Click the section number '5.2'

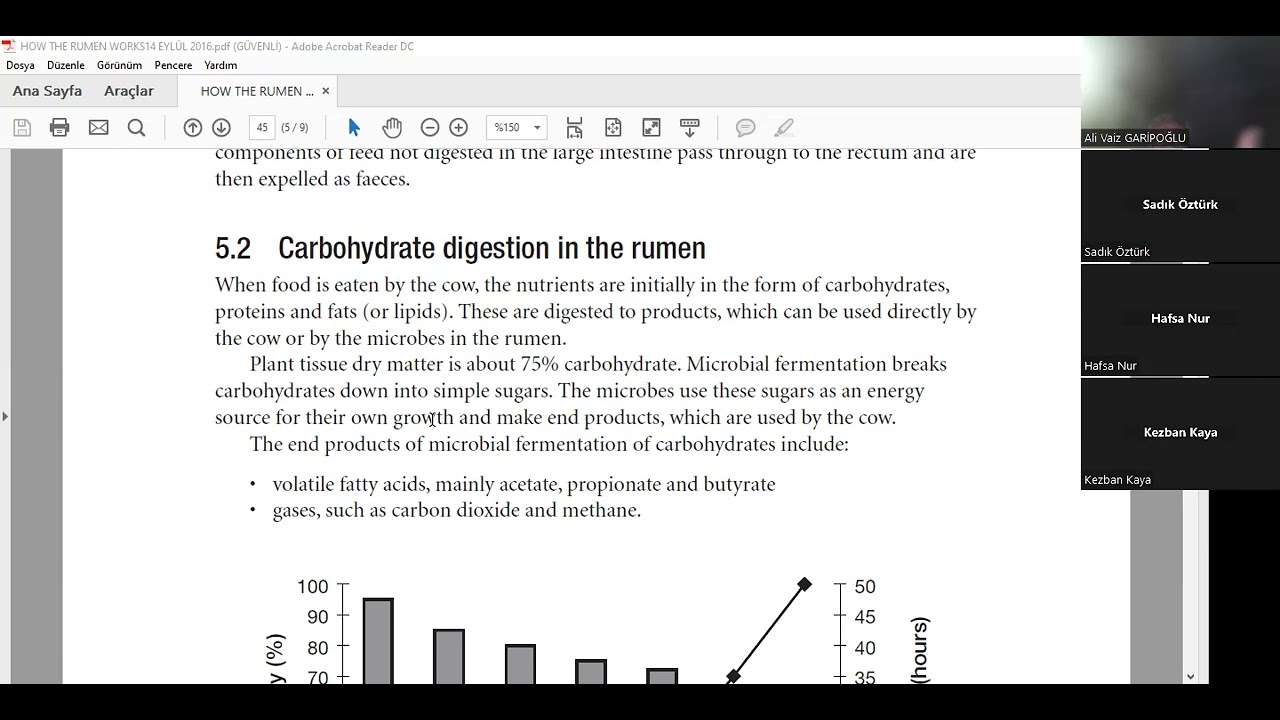point(233,248)
